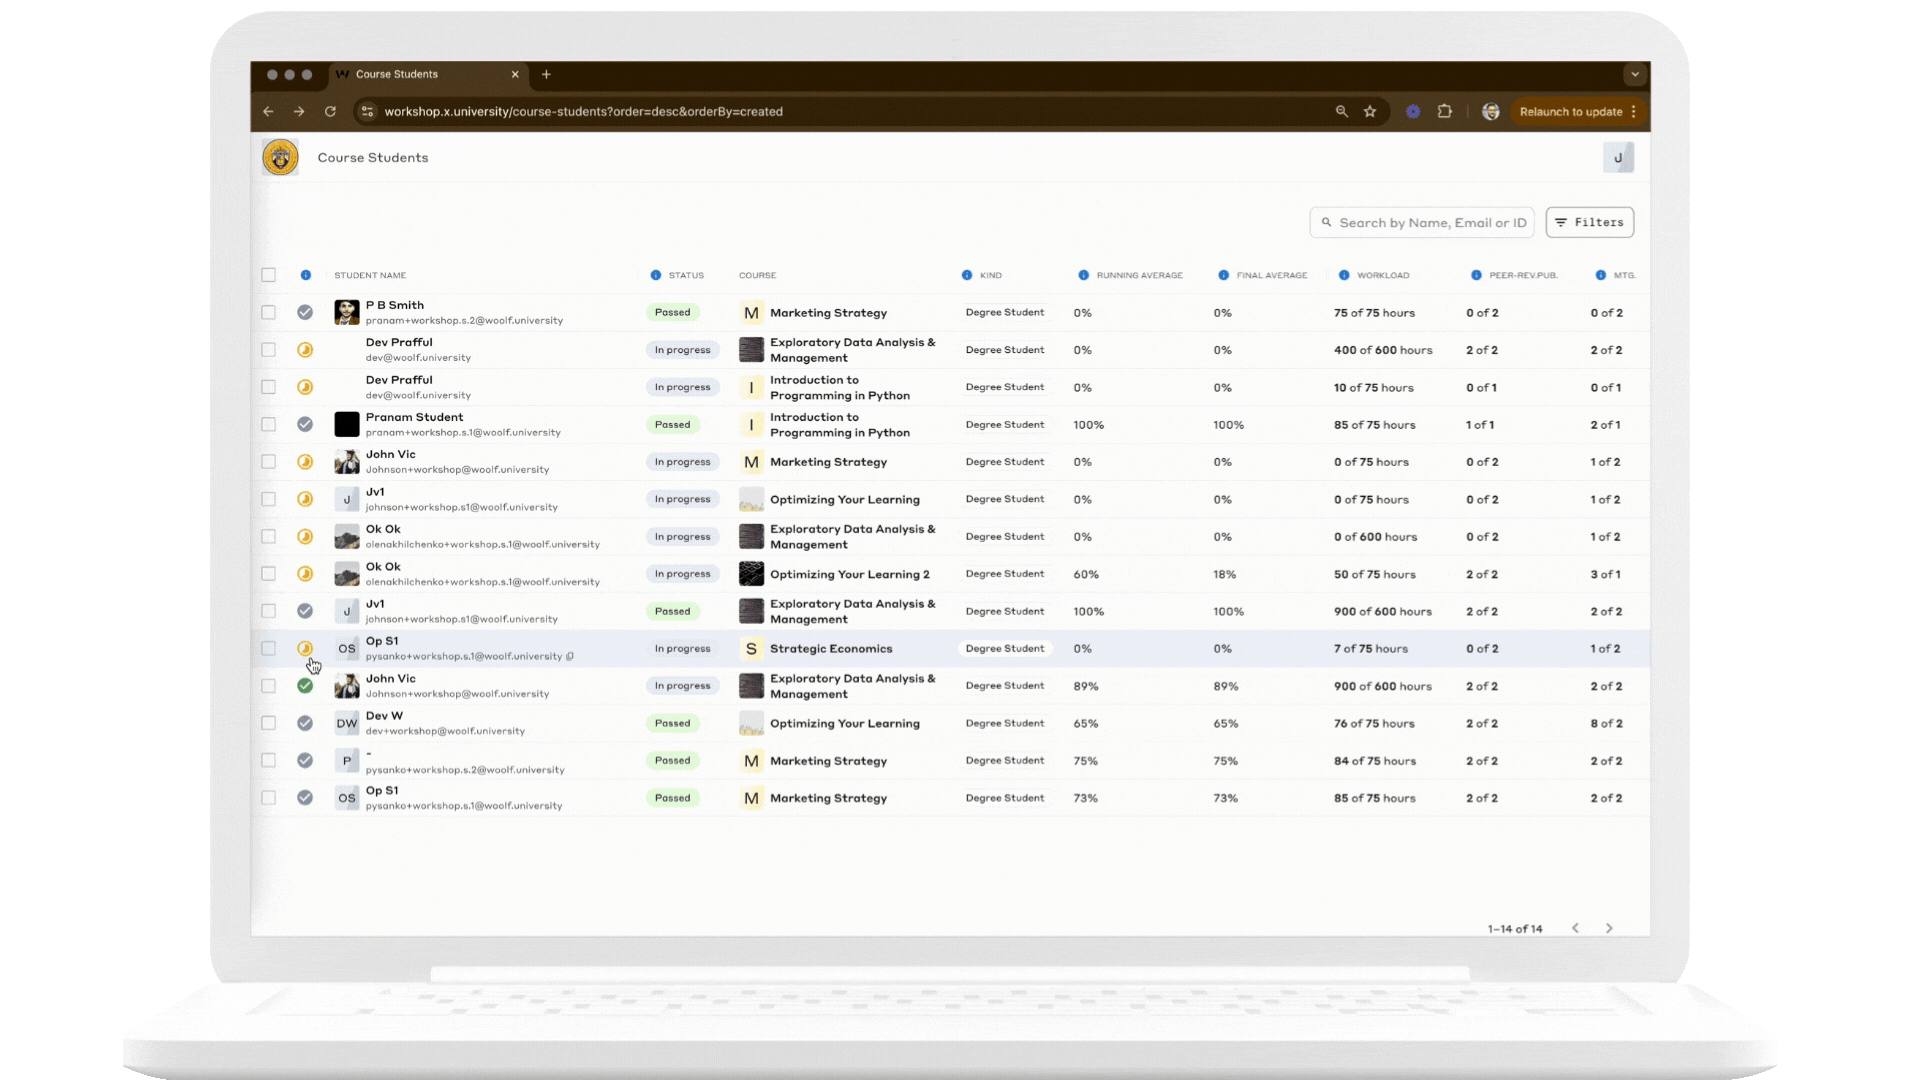Open browser extensions menu
The width and height of the screenshot is (1920, 1080).
[1444, 111]
